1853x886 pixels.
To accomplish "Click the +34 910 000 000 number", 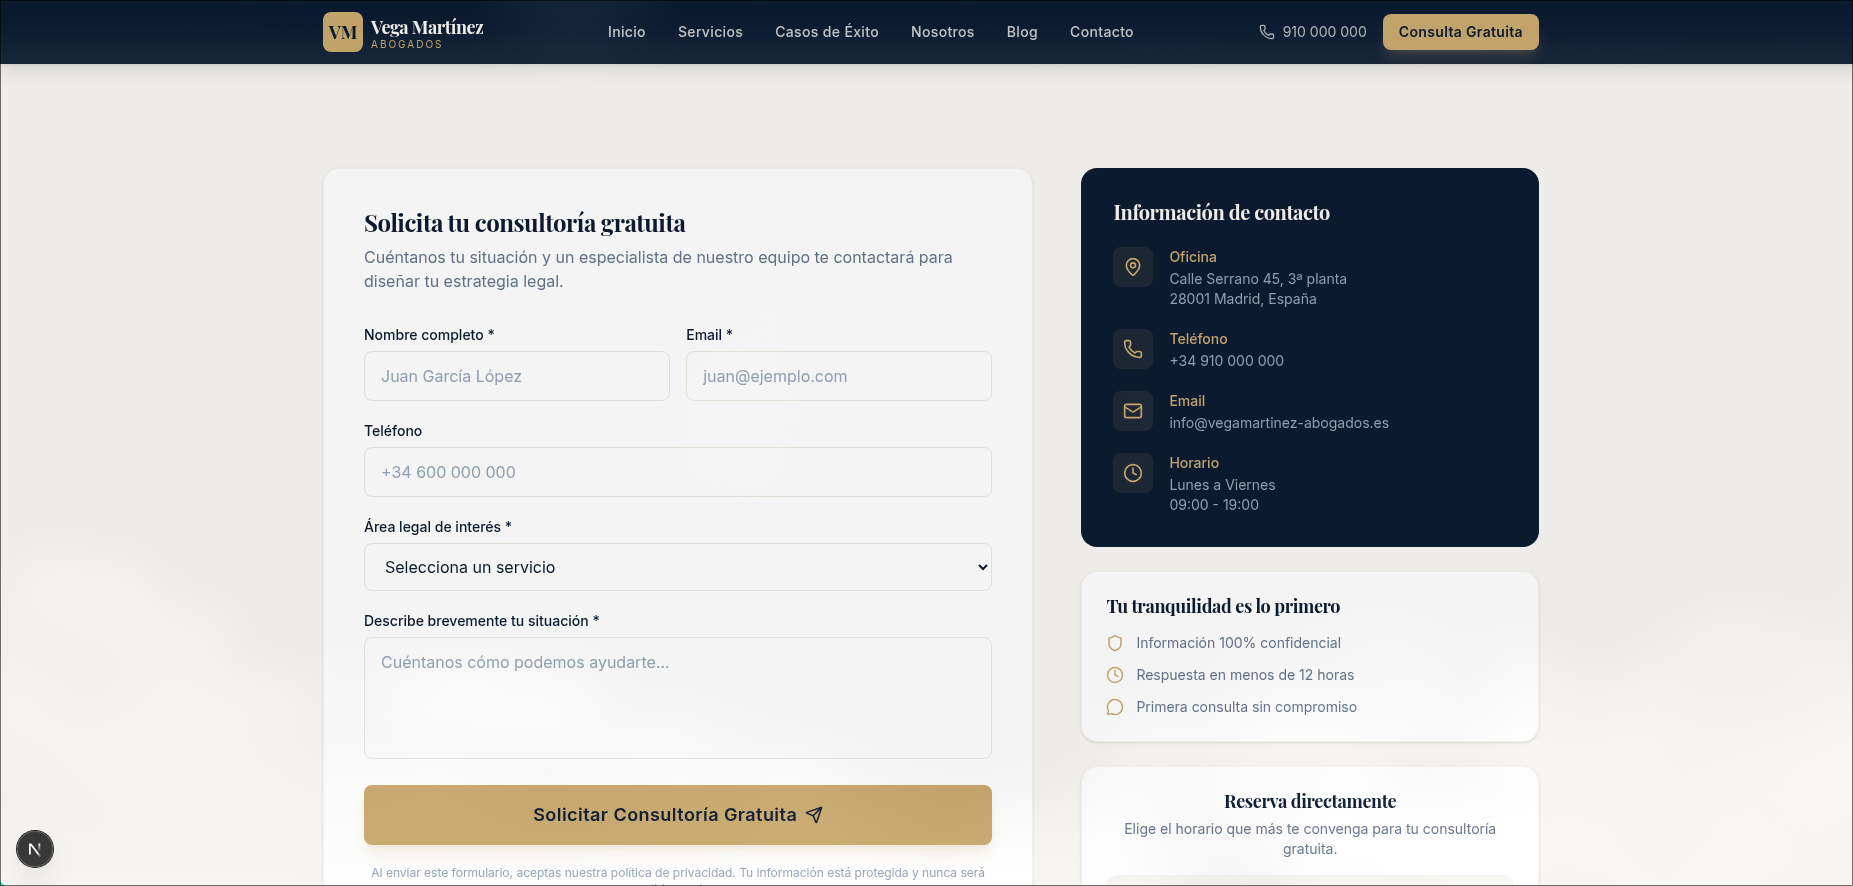I will coord(1227,361).
